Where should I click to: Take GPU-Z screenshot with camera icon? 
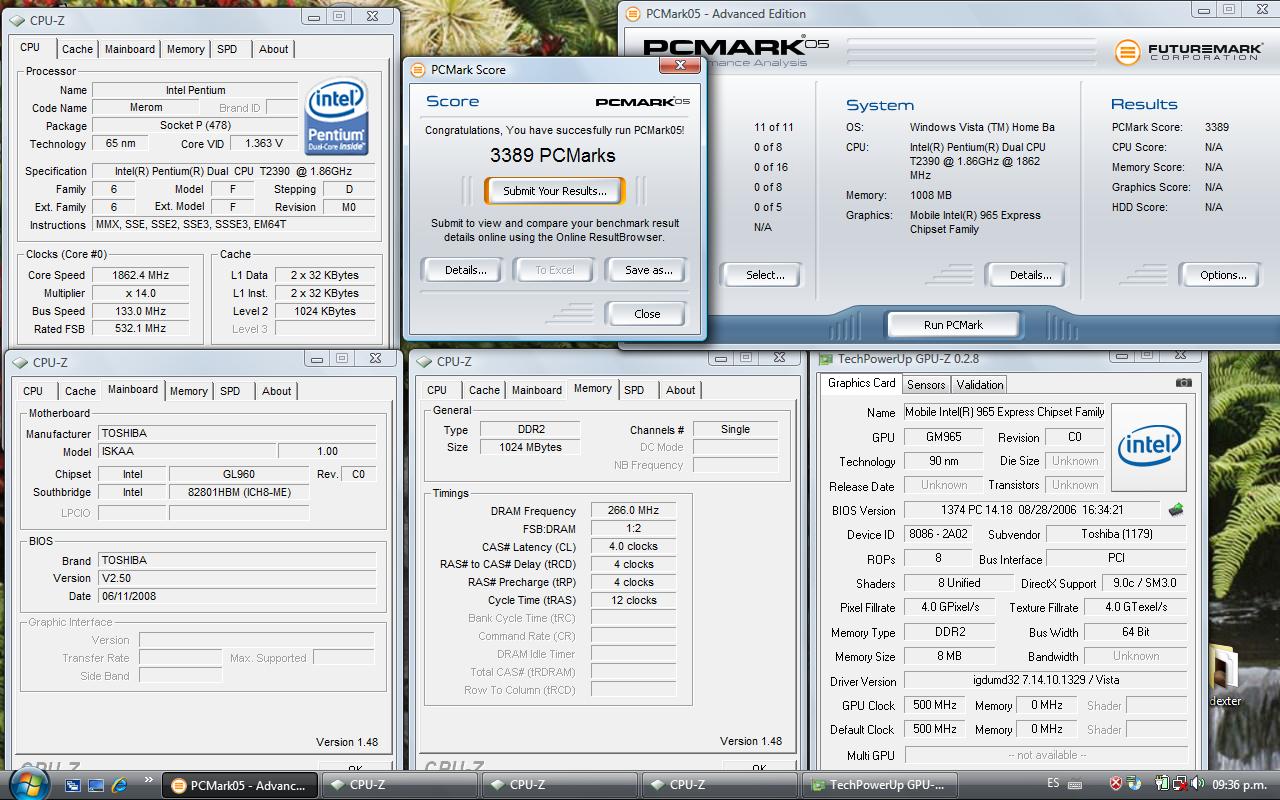[1184, 383]
